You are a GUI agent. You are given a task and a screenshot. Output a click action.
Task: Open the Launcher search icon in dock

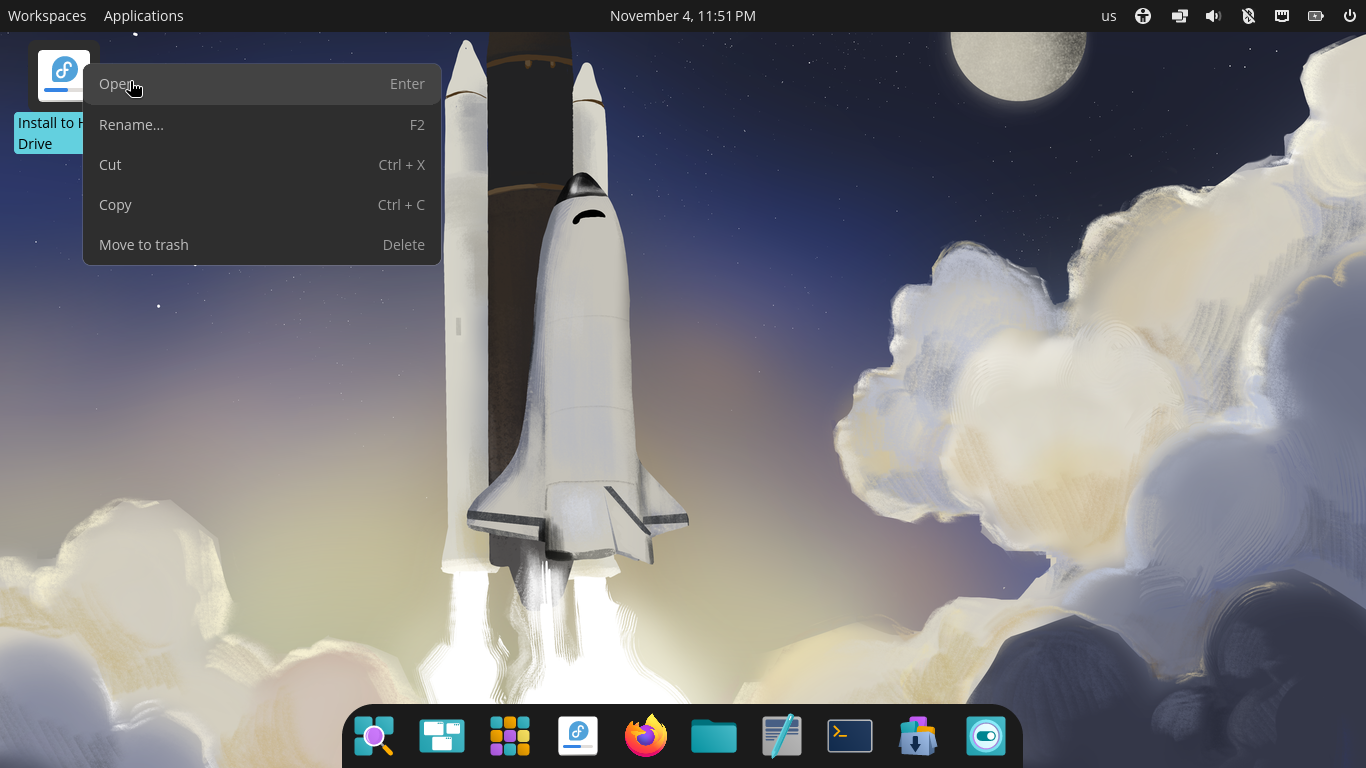tap(374, 736)
